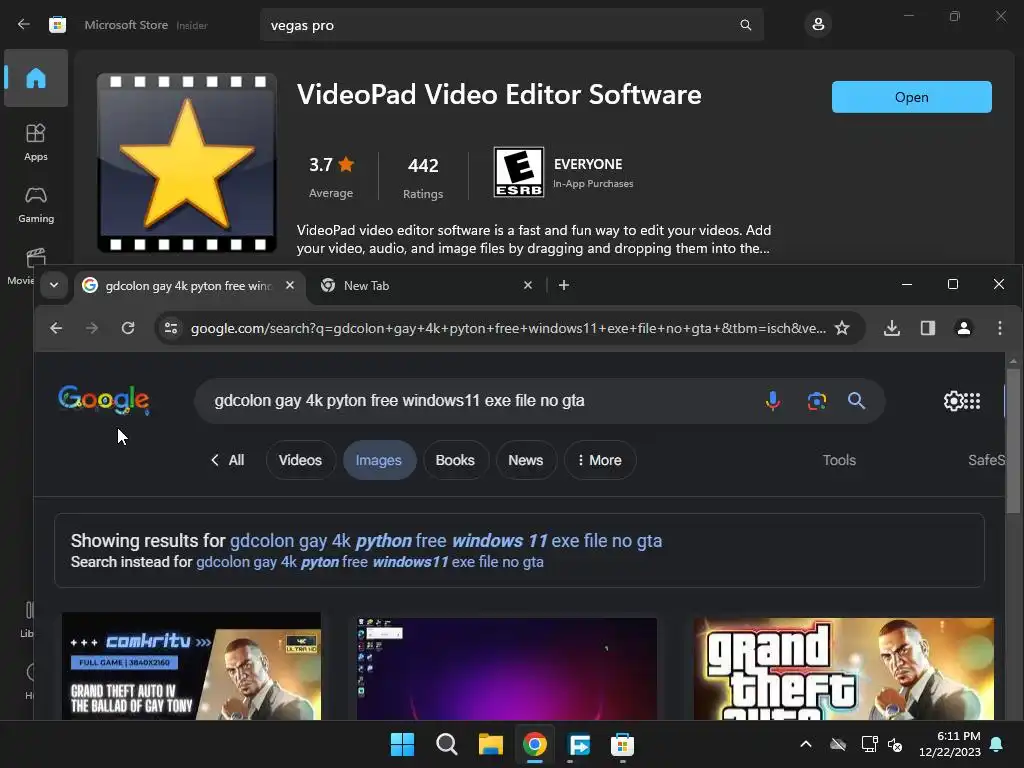Close the New Tab tab
This screenshot has height=768, width=1024.
(528, 285)
